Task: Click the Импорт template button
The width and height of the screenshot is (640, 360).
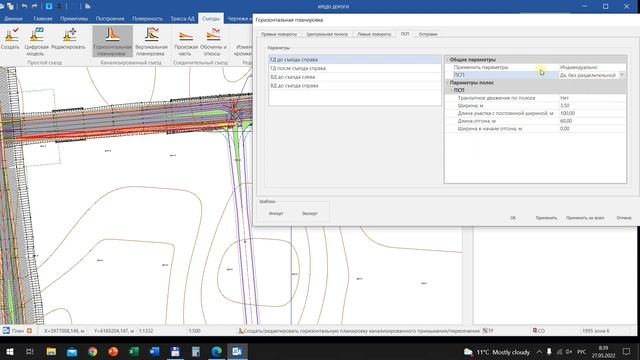Action: (x=276, y=213)
